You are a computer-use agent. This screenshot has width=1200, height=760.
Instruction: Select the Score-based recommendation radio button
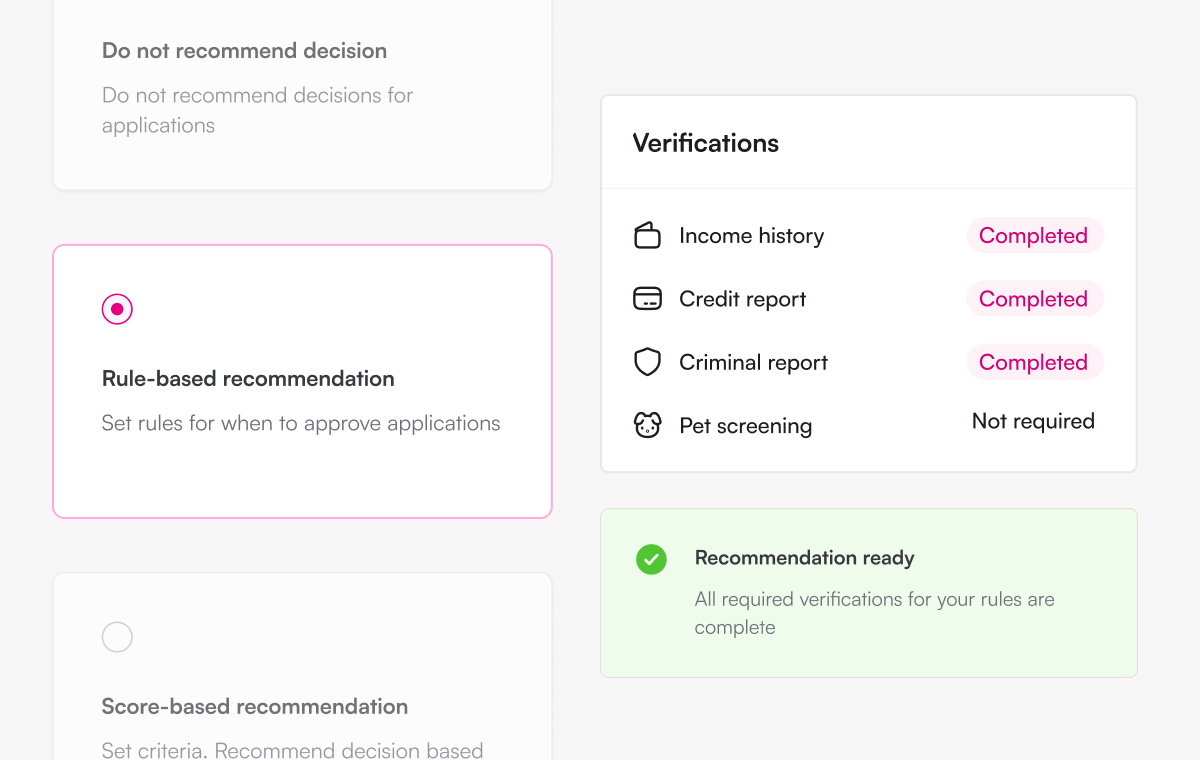point(117,637)
